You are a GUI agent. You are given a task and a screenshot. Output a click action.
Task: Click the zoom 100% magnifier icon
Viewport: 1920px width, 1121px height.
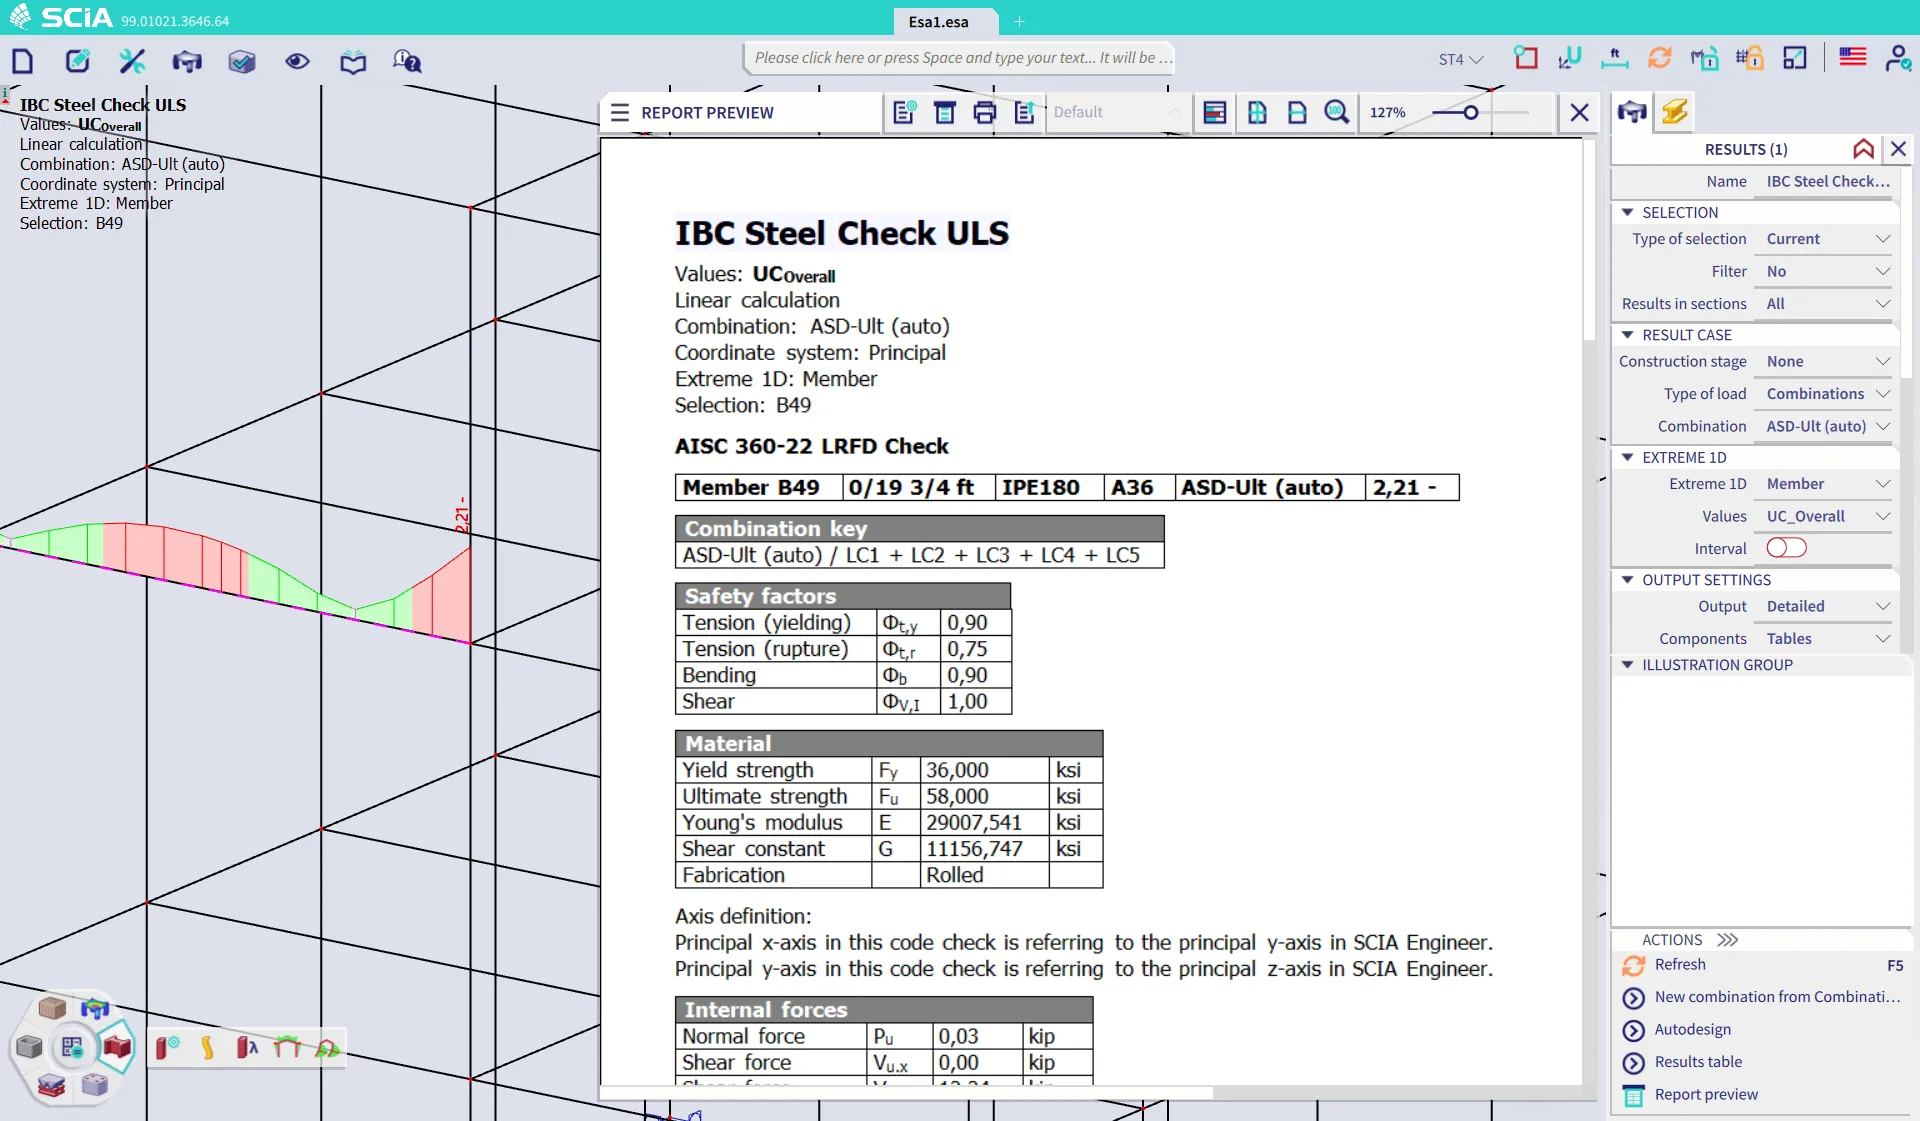tap(1337, 112)
